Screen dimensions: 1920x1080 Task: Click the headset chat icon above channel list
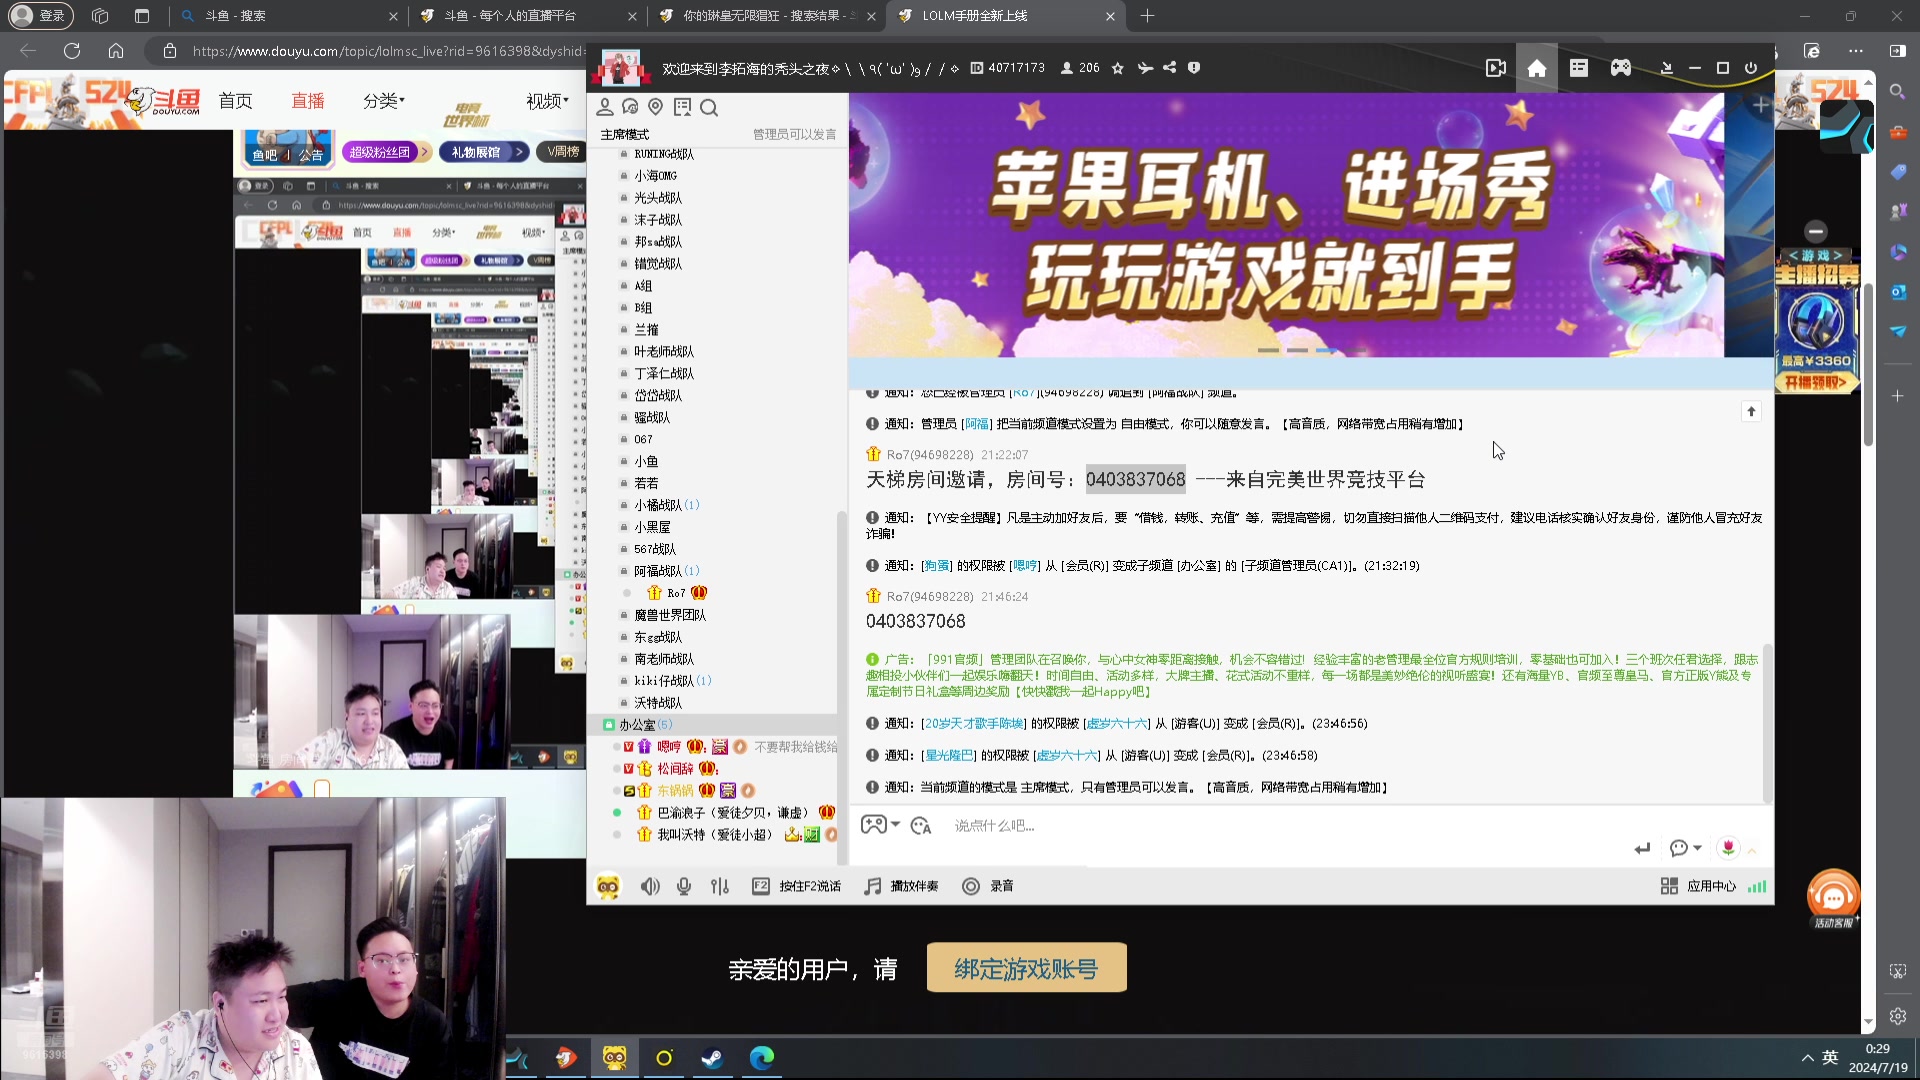pos(630,107)
